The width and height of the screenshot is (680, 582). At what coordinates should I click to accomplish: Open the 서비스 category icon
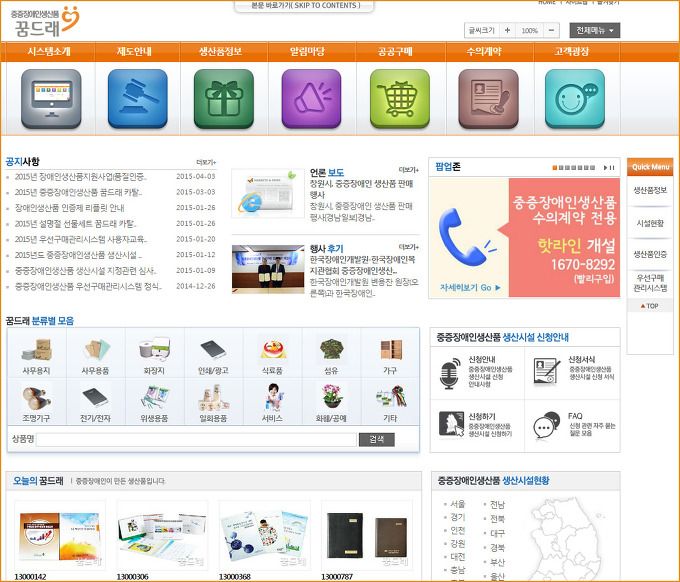tap(273, 397)
